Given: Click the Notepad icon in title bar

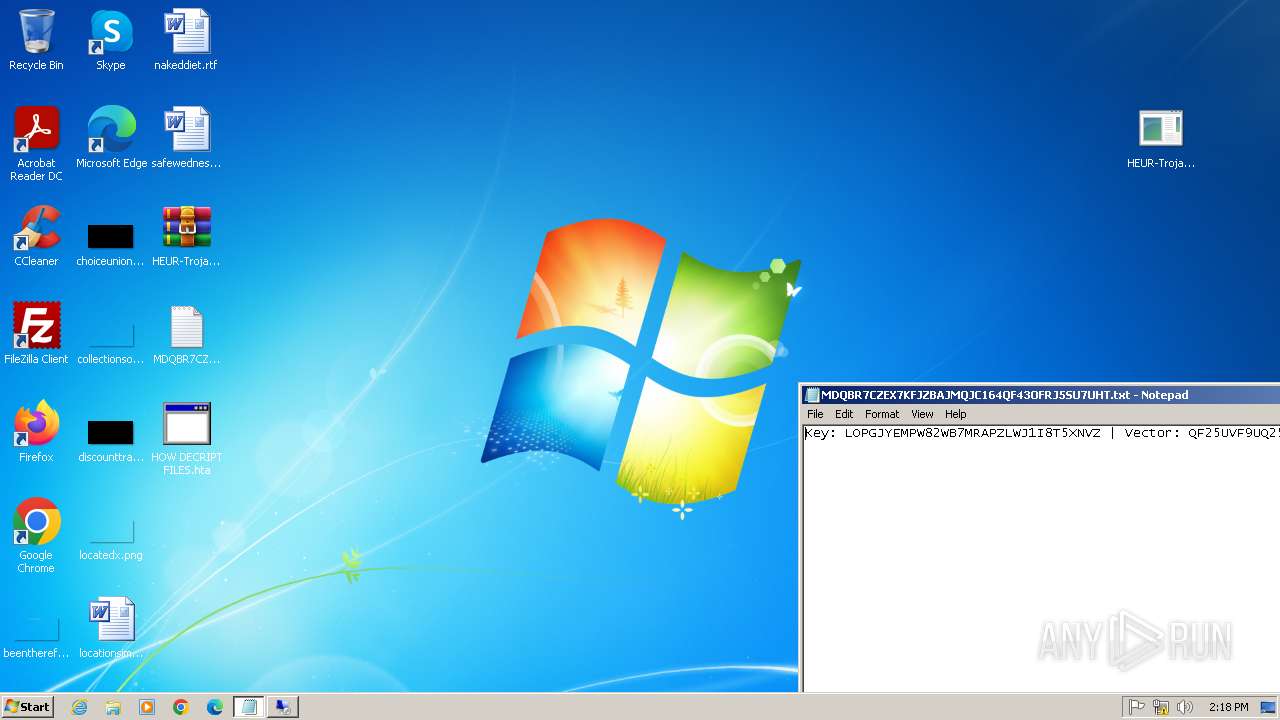Looking at the screenshot, I should click(812, 395).
